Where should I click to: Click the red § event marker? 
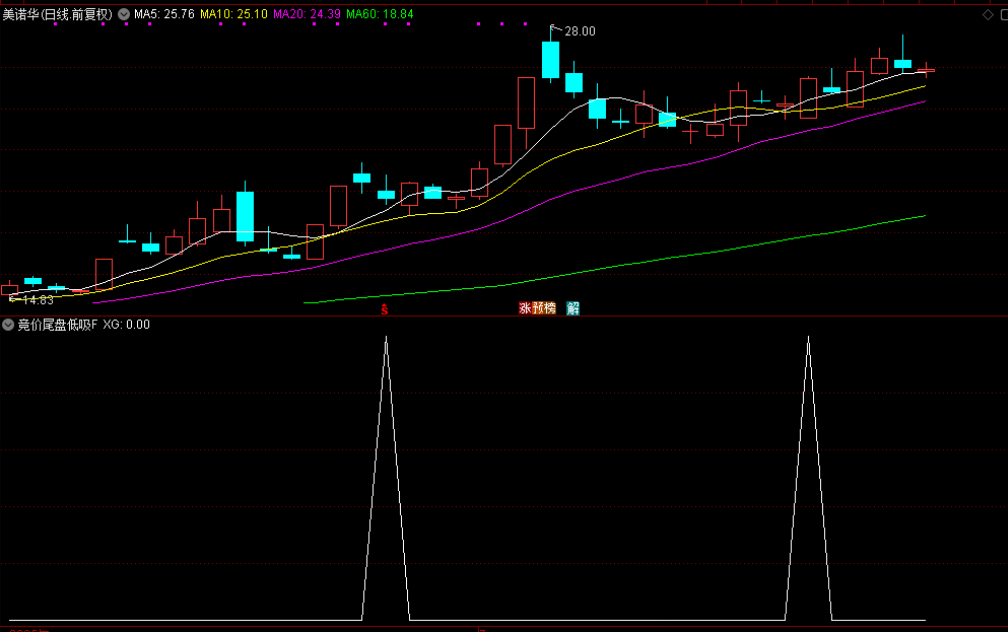(x=385, y=309)
